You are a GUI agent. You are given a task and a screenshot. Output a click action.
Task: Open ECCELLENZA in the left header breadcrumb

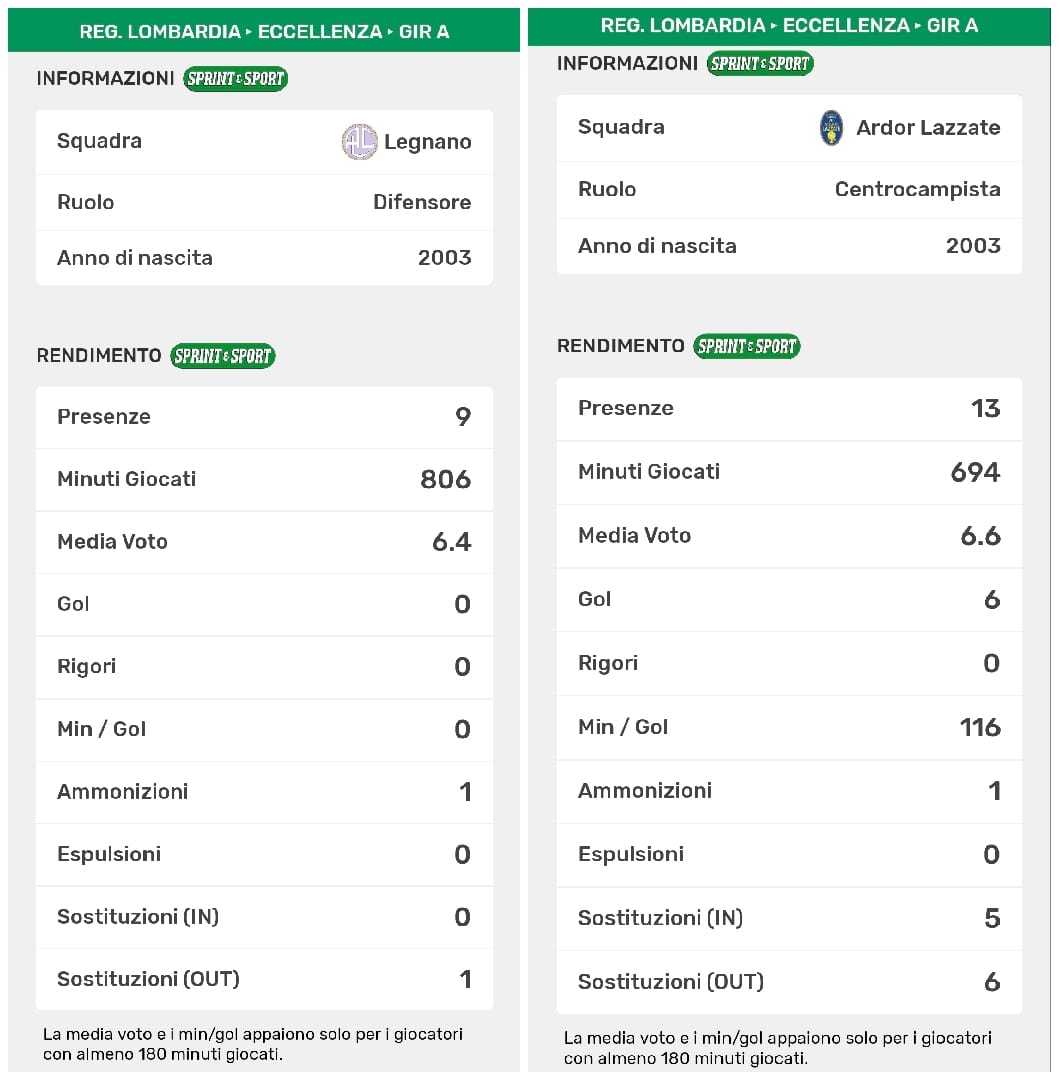319,32
